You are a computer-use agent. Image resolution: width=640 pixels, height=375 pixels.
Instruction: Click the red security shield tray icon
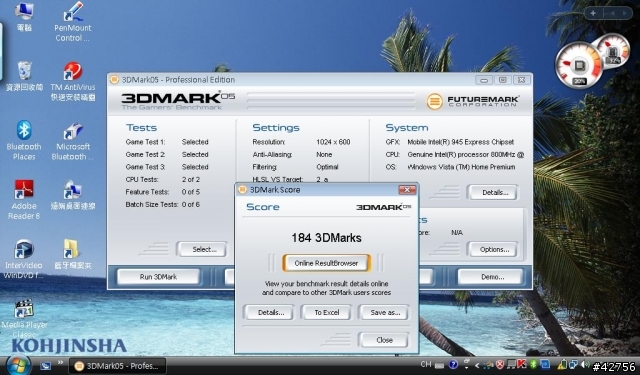tap(500, 365)
